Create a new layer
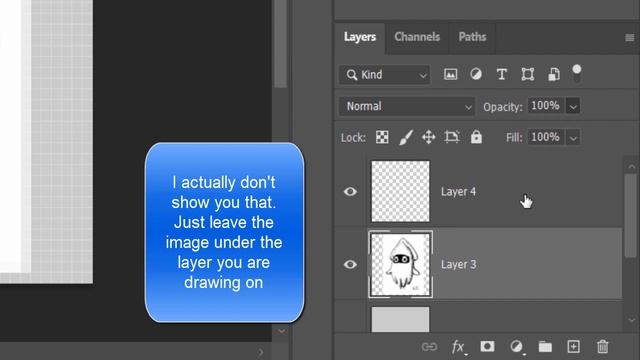 pos(573,347)
